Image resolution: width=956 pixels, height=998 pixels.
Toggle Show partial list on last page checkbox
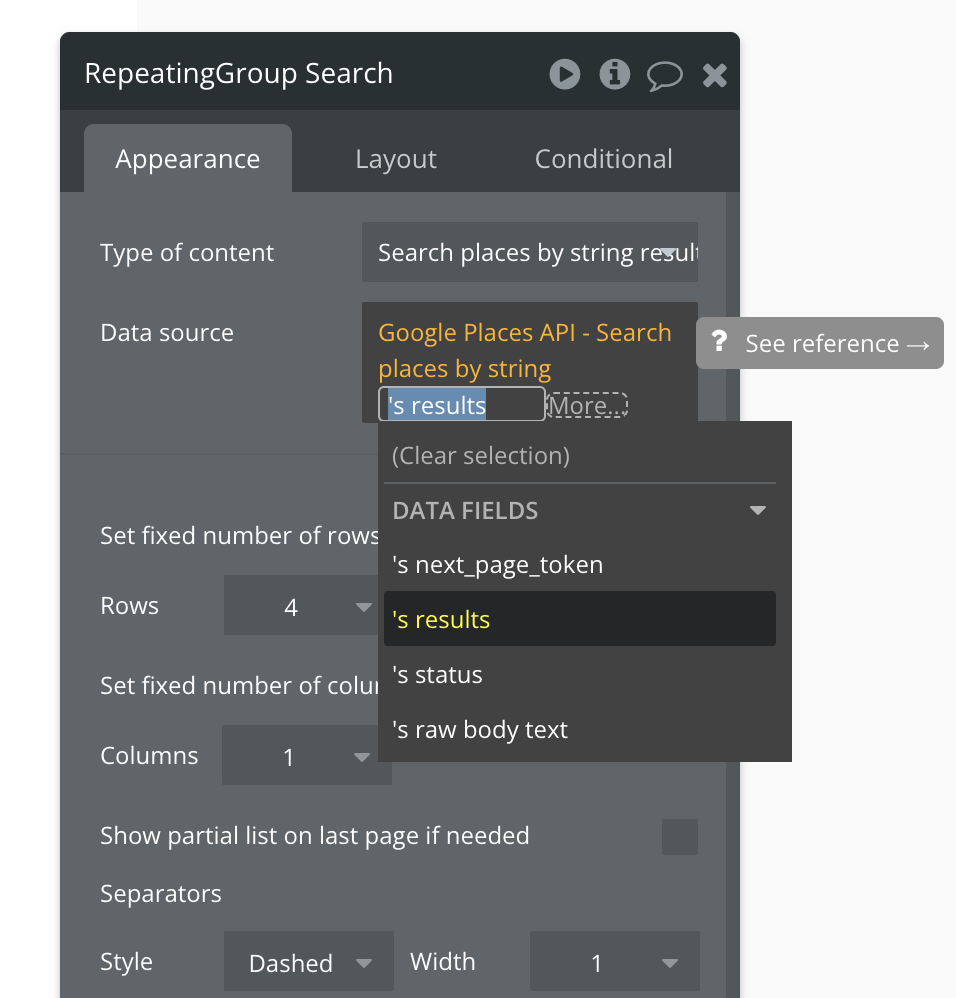tap(680, 836)
